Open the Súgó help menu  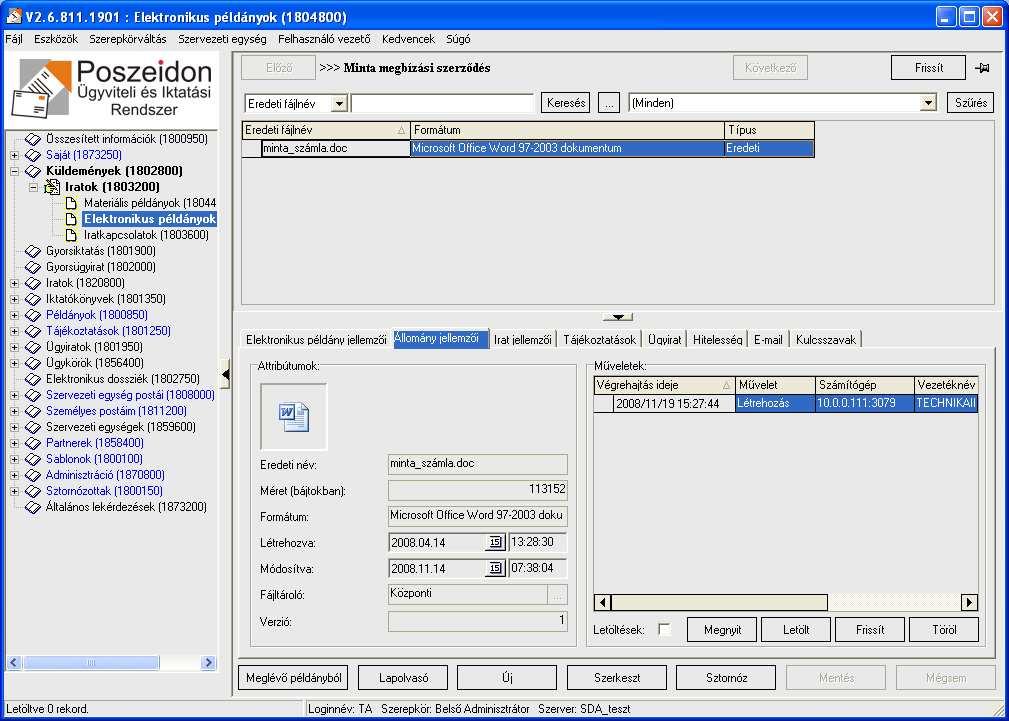458,39
